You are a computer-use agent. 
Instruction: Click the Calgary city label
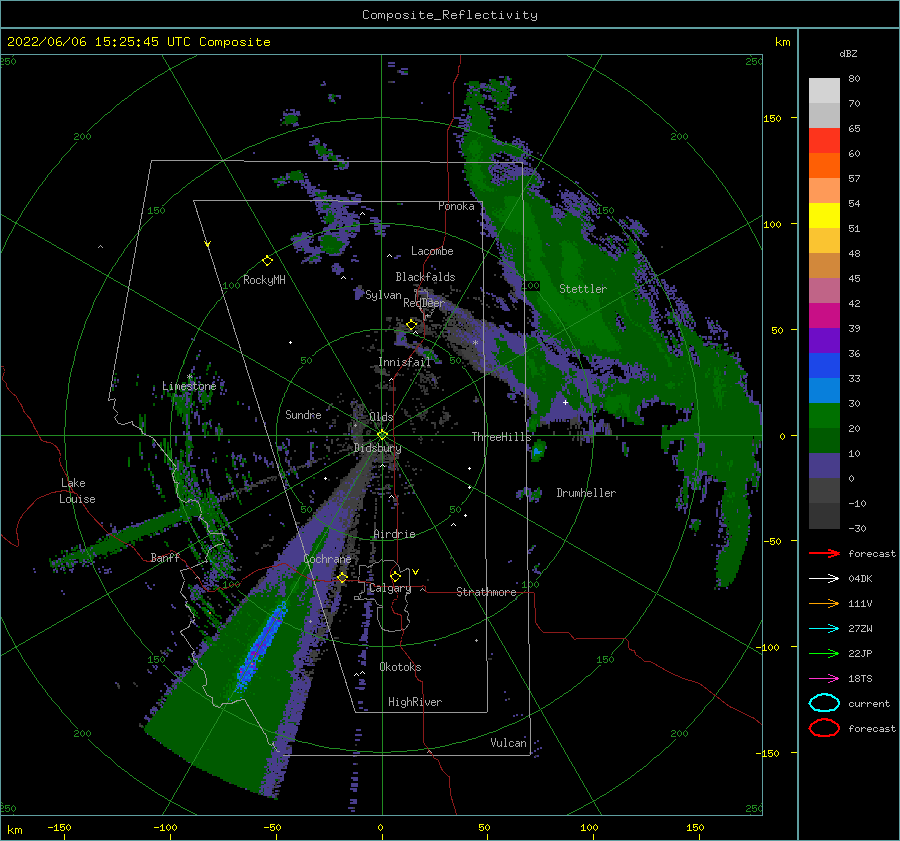[390, 588]
